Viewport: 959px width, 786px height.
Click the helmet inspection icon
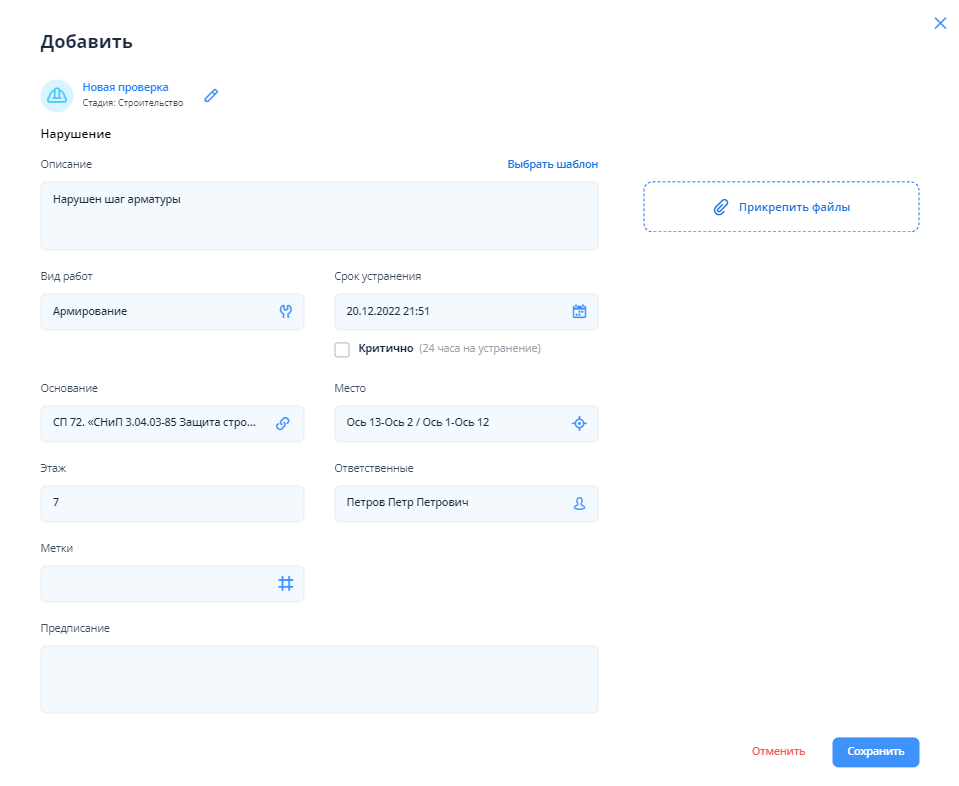57,96
